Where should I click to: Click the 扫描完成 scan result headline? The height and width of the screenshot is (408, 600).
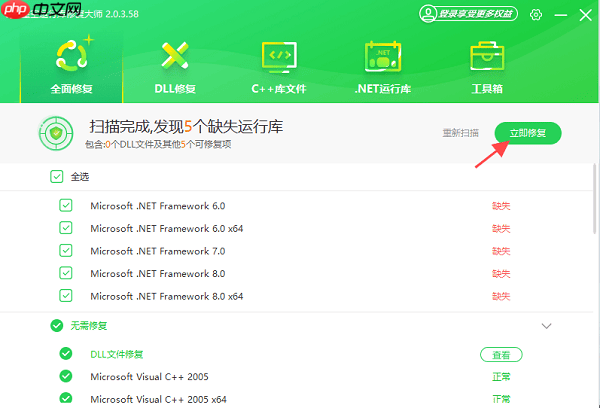(186, 127)
